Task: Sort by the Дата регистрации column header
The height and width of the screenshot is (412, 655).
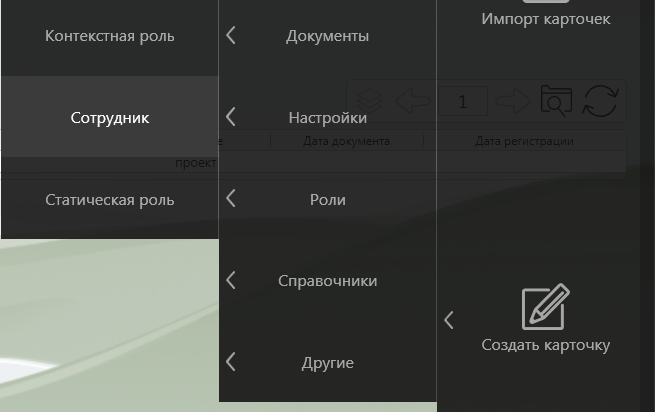Action: [x=524, y=141]
